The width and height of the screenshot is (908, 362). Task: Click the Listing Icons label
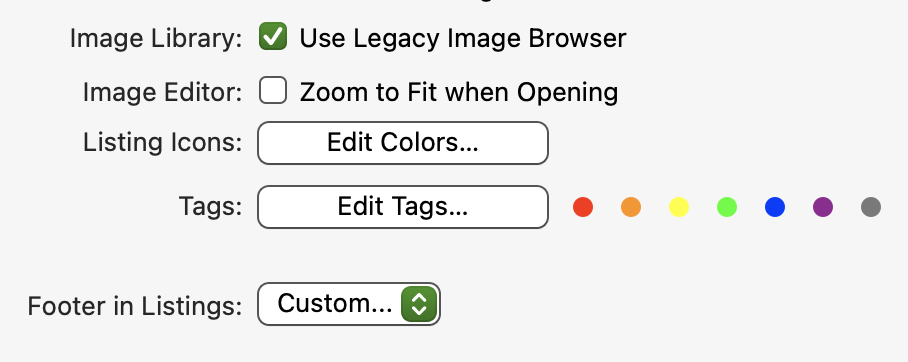click(162, 143)
